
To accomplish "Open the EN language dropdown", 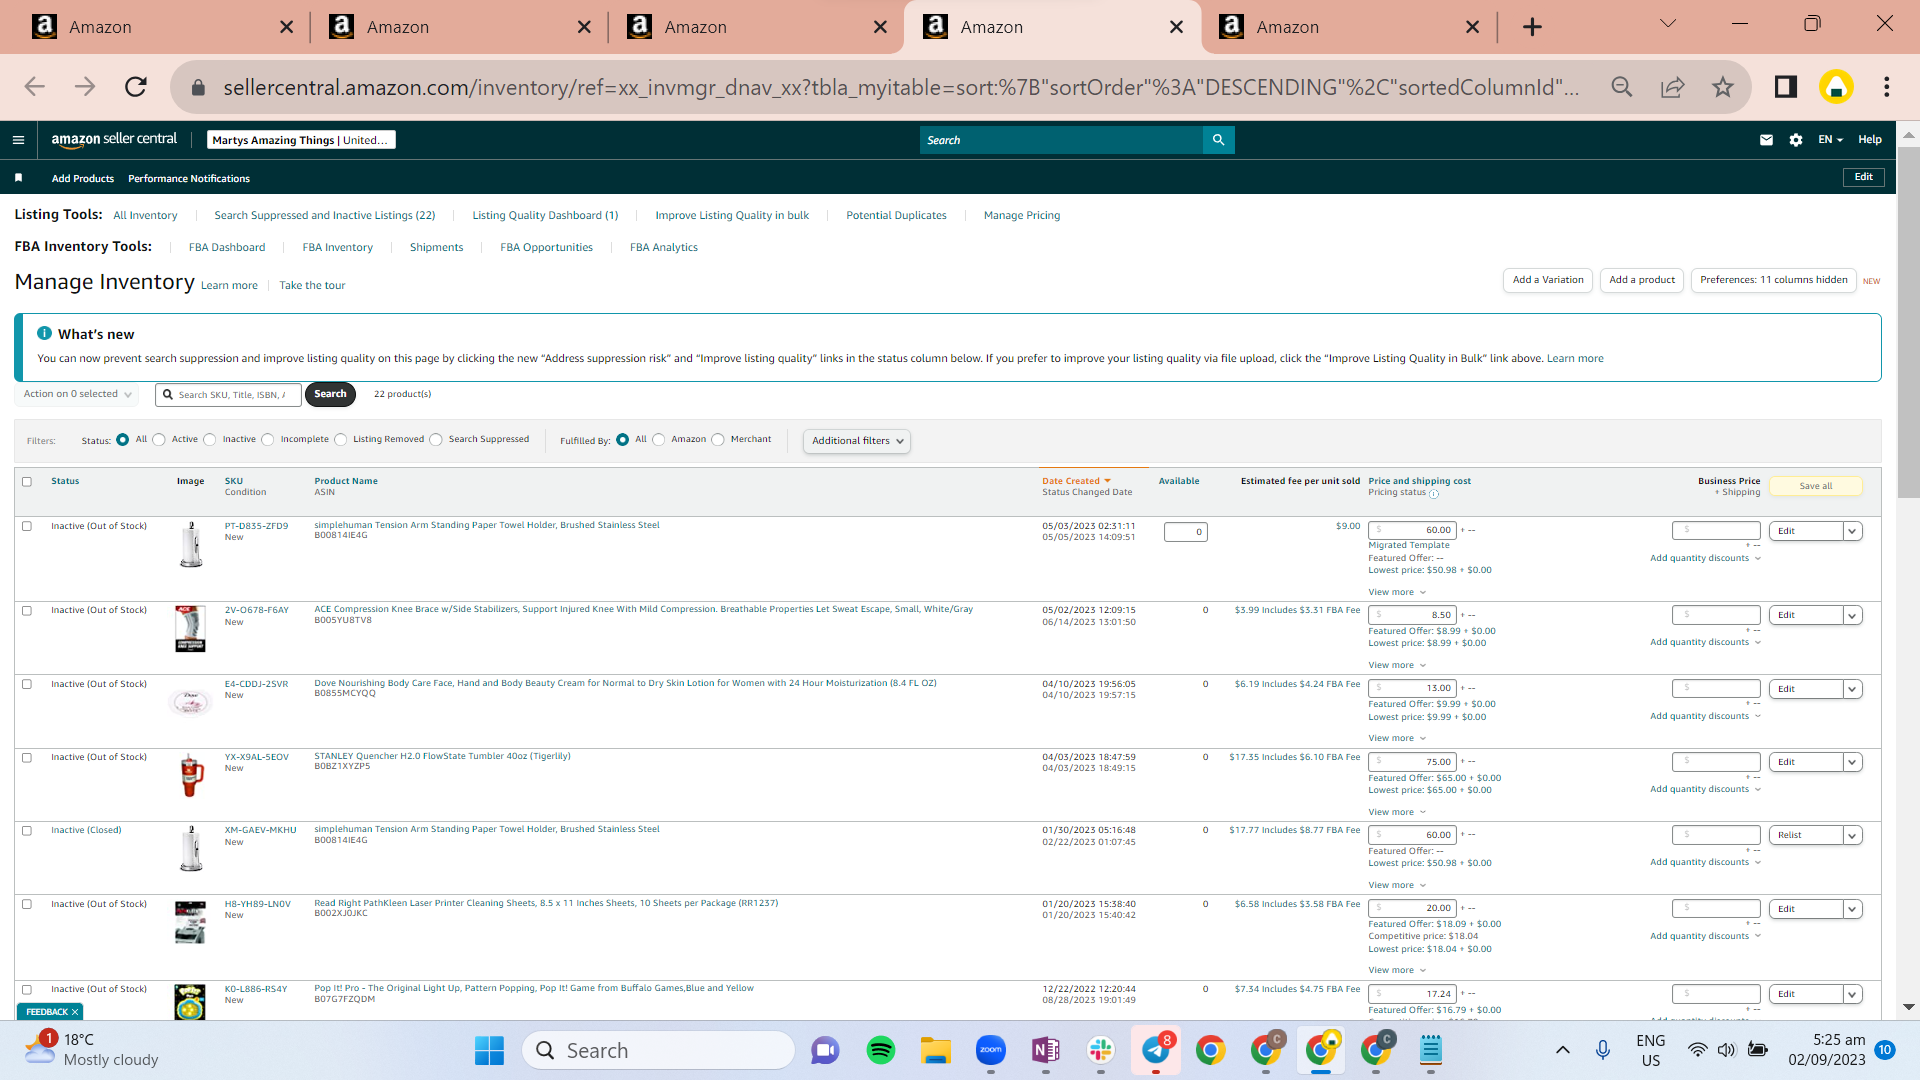I will 1830,140.
